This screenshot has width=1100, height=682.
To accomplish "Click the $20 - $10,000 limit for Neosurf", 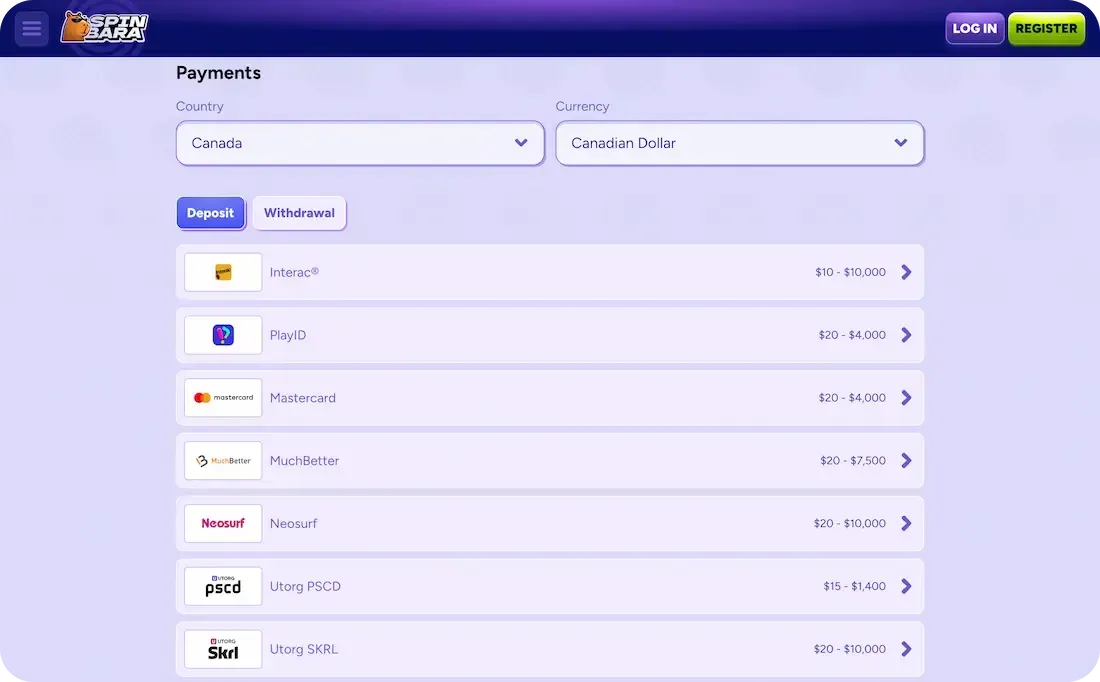I will coord(850,523).
